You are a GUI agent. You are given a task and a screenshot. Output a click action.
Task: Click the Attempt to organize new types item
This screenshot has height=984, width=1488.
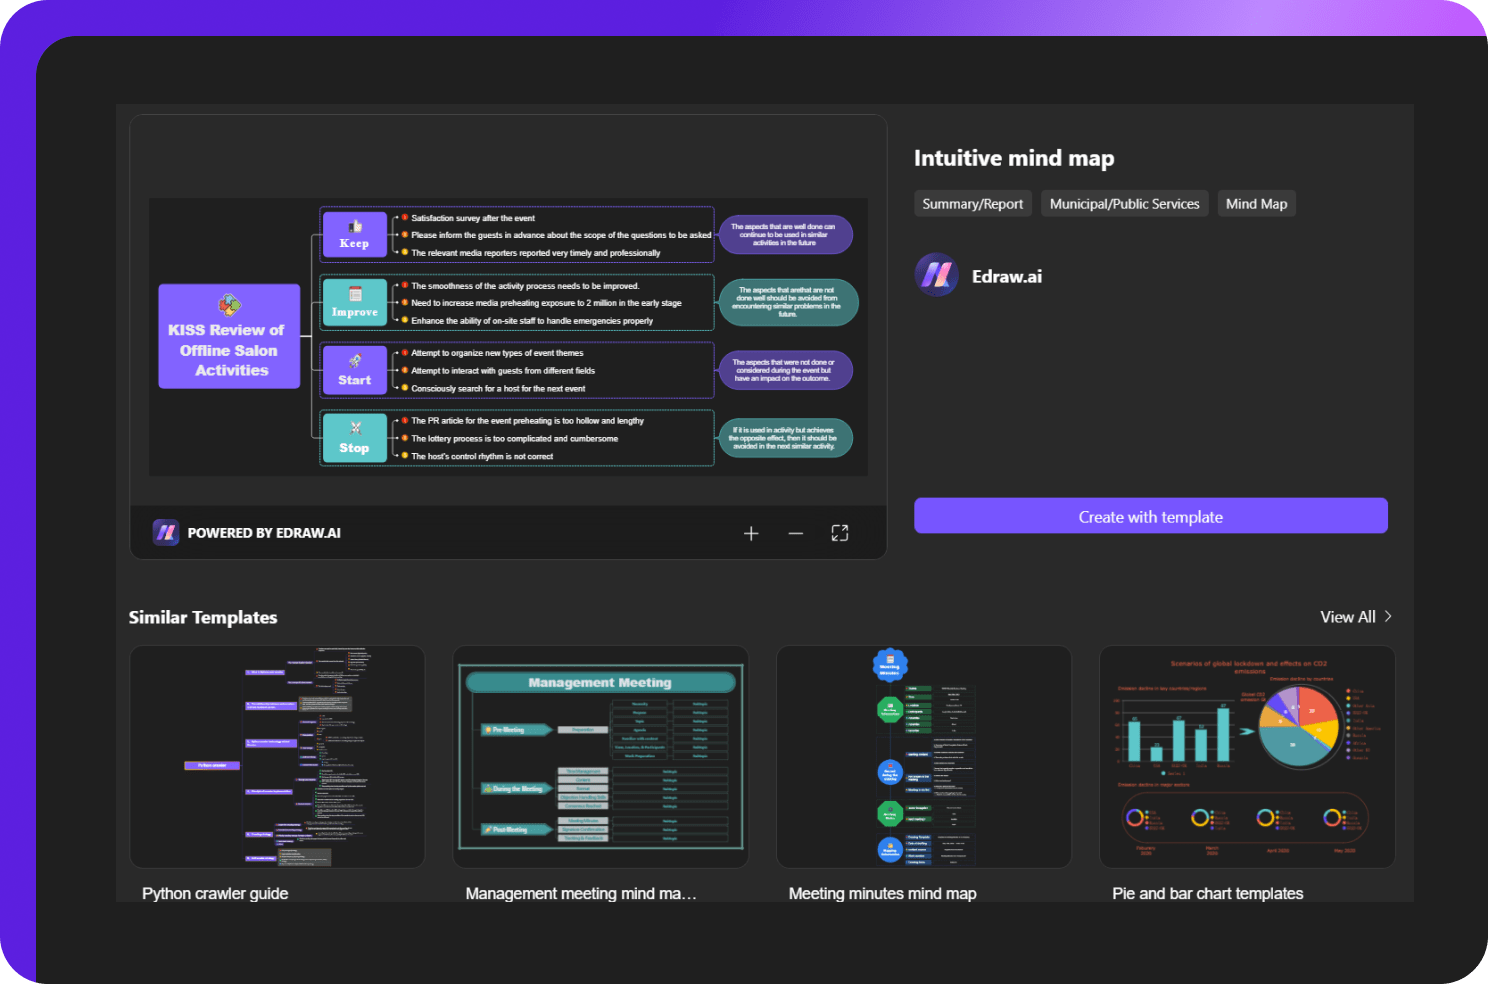[x=497, y=353]
